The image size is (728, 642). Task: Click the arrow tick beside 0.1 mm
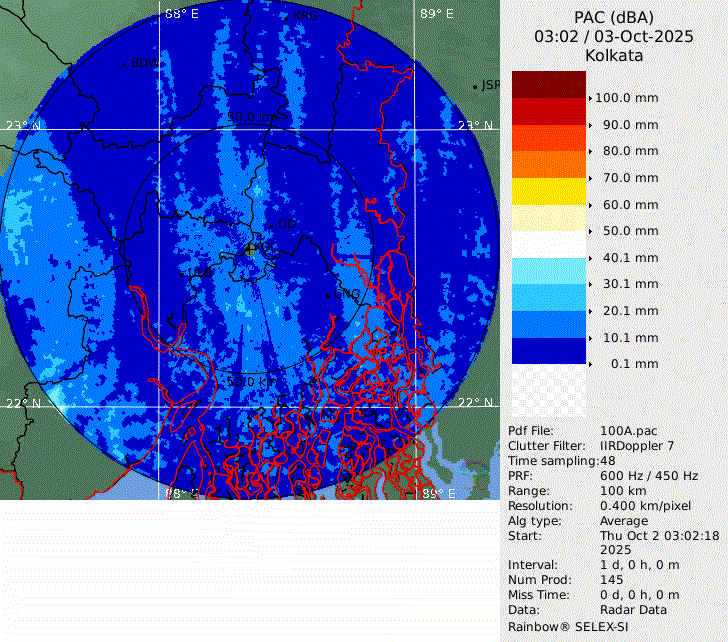click(590, 364)
